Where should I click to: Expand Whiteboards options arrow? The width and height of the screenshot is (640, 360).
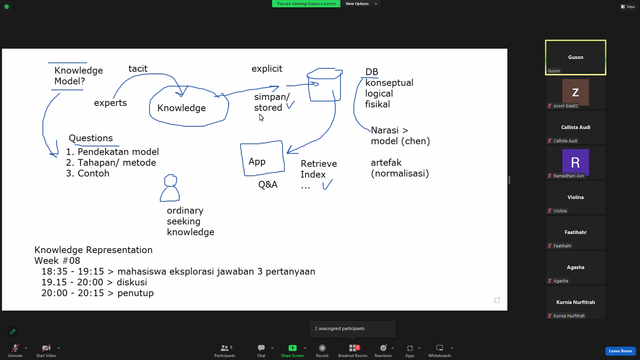tap(452, 348)
